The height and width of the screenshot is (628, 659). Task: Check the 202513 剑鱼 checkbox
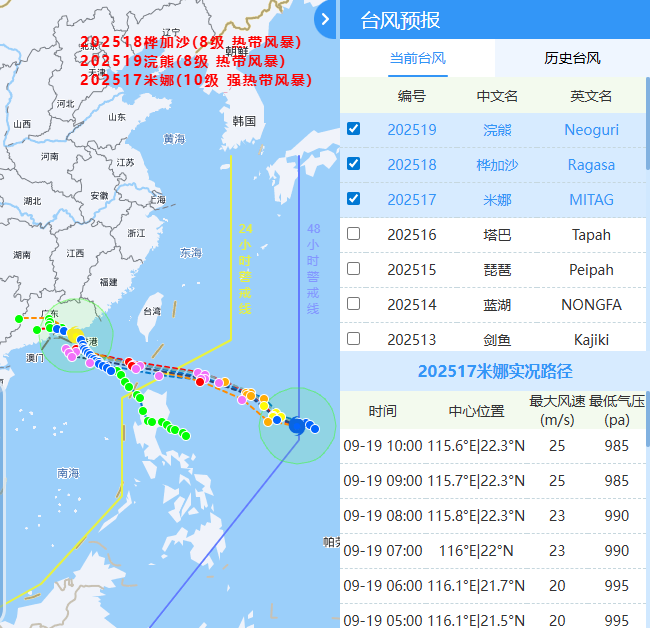click(x=353, y=338)
